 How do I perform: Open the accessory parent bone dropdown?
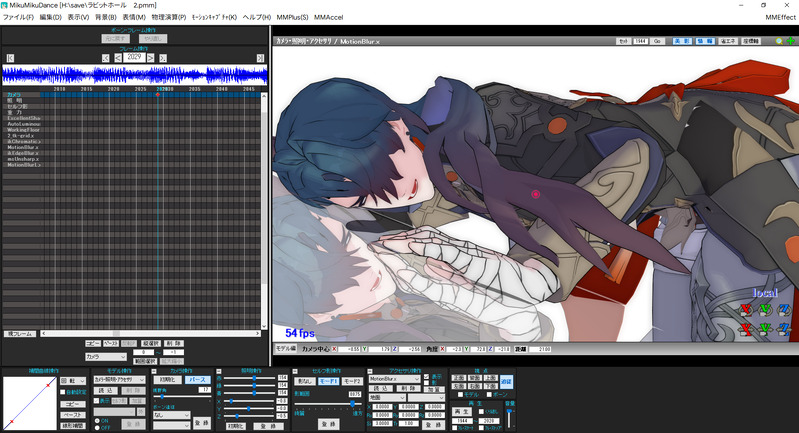427,397
